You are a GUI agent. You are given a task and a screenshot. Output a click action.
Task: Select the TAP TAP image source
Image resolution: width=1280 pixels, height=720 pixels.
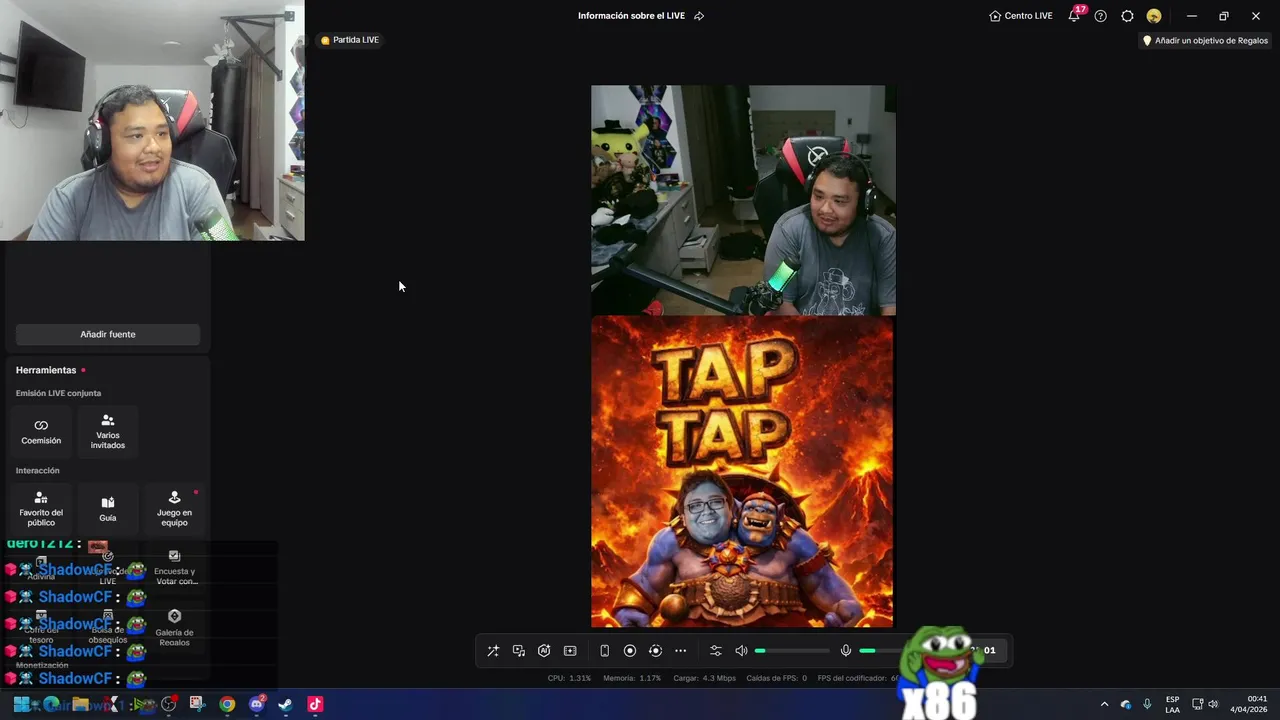click(x=742, y=472)
